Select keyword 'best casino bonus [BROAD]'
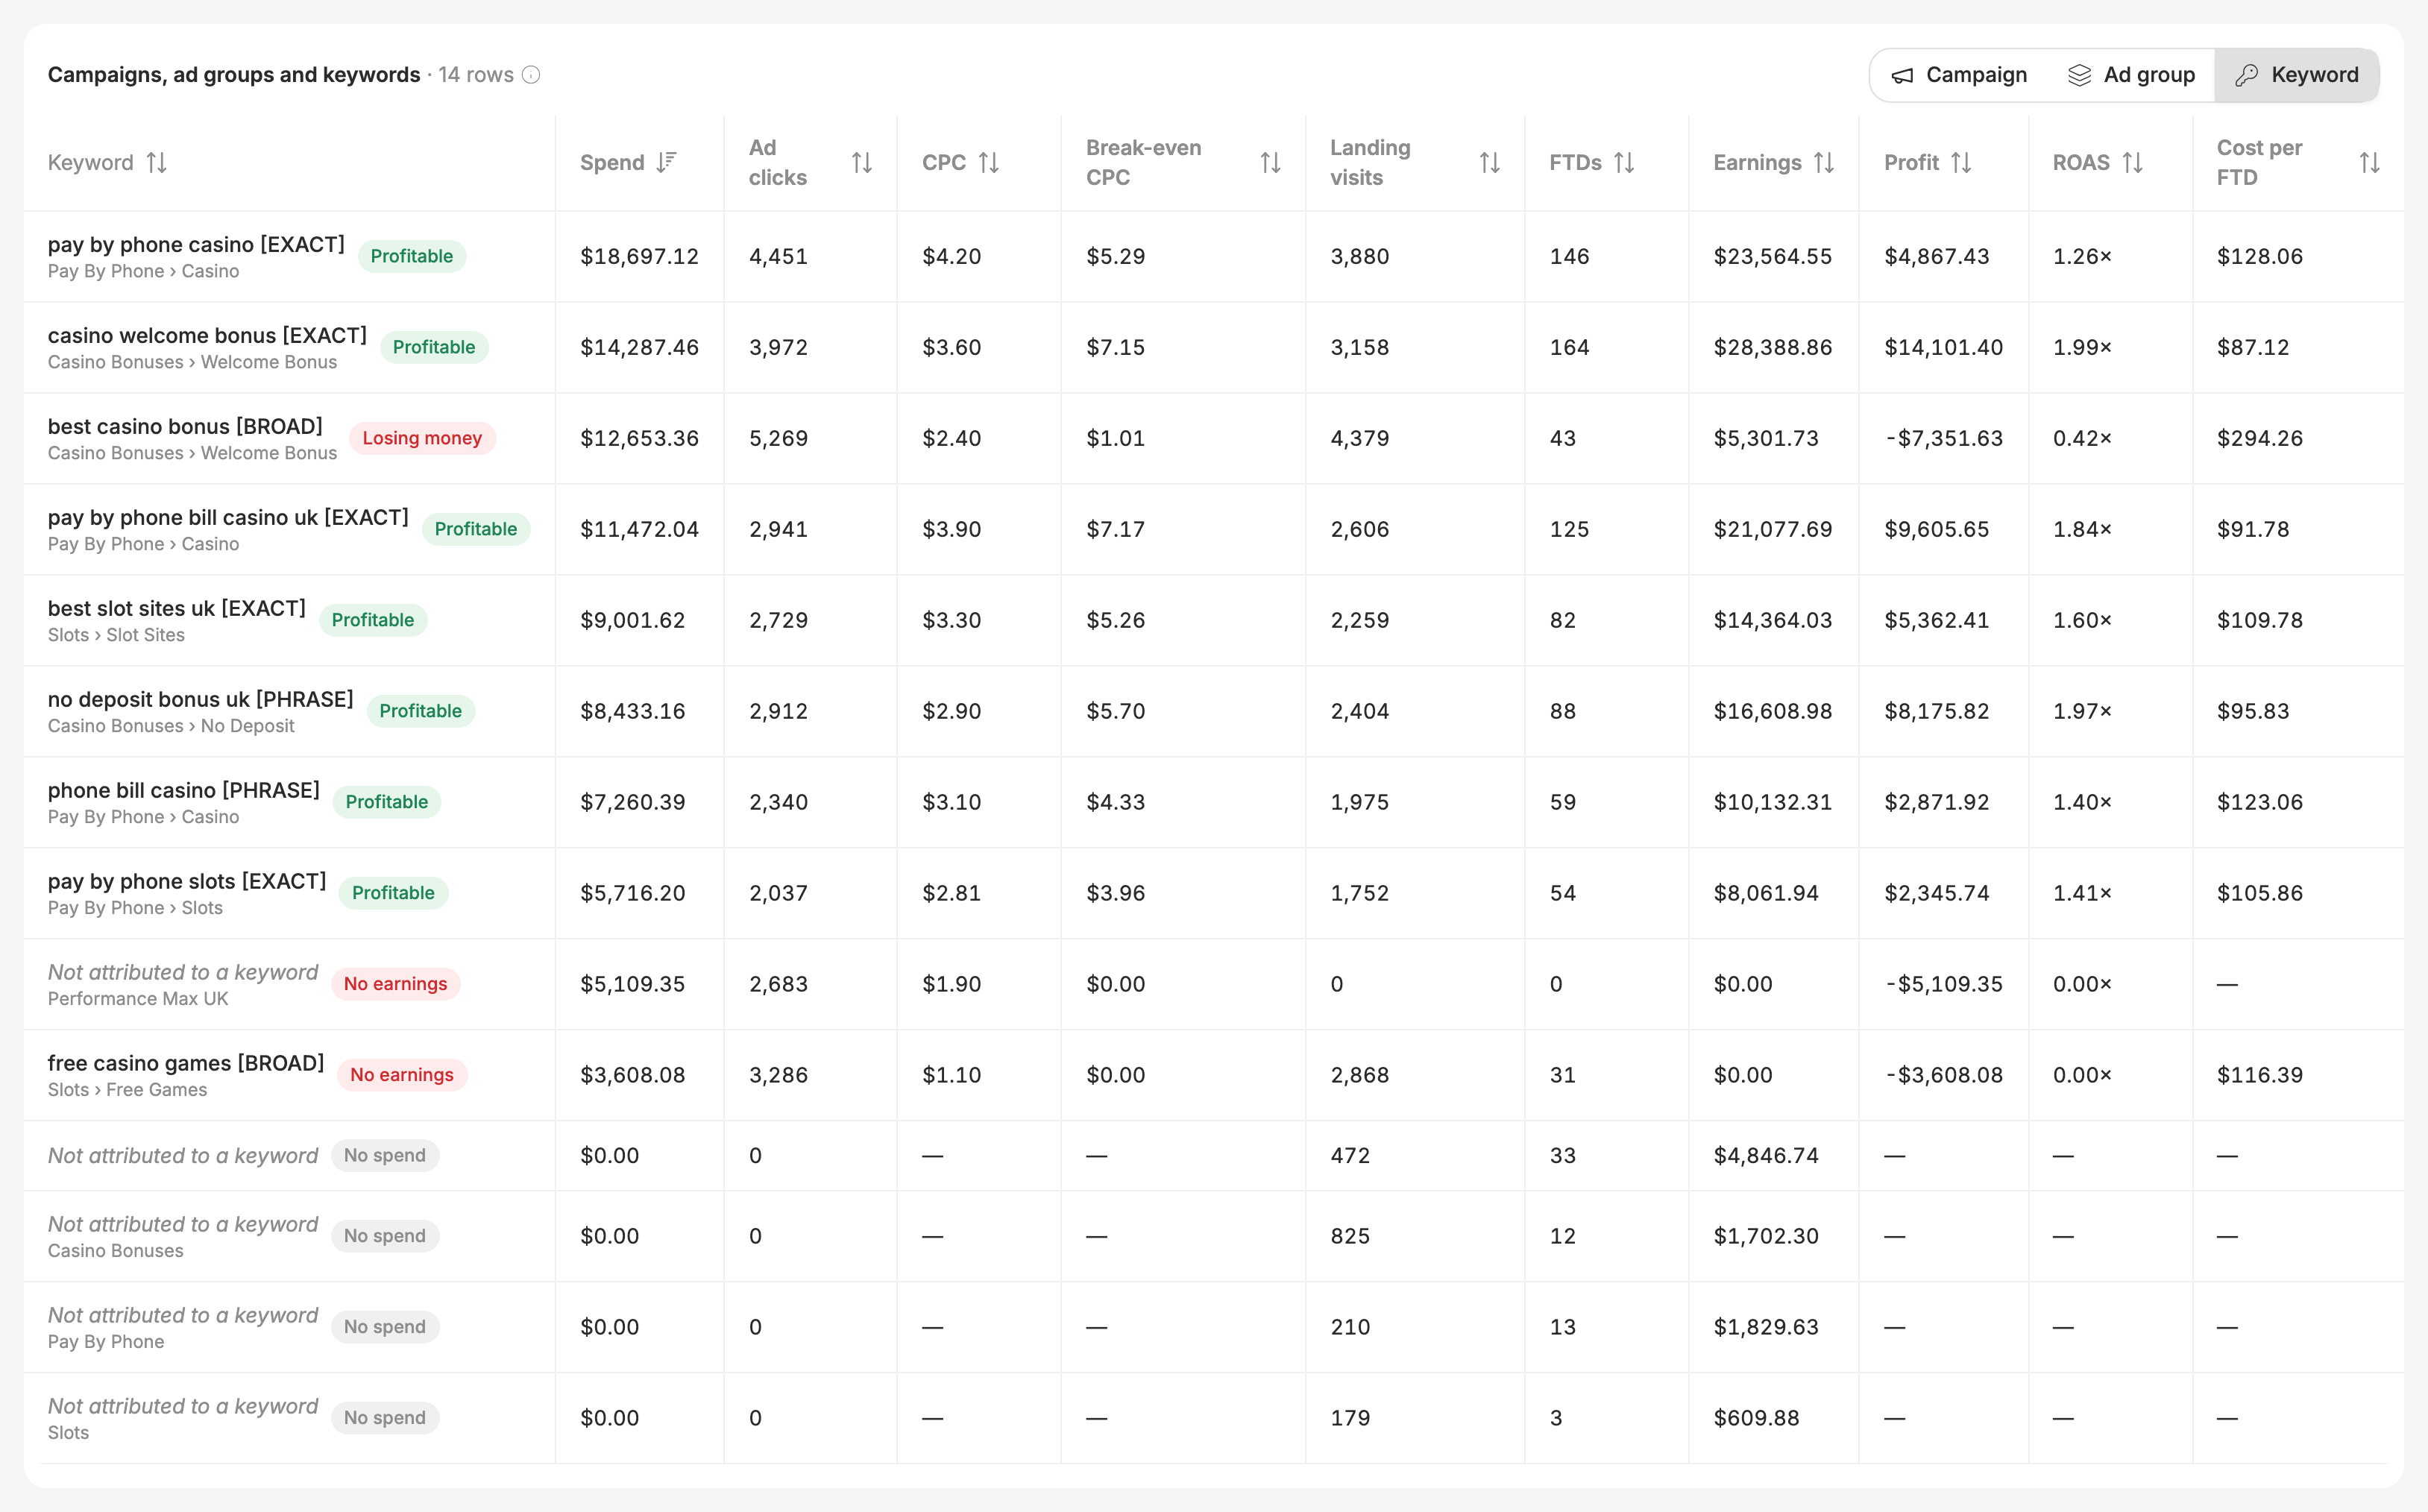The width and height of the screenshot is (2428, 1512). pyautogui.click(x=185, y=426)
